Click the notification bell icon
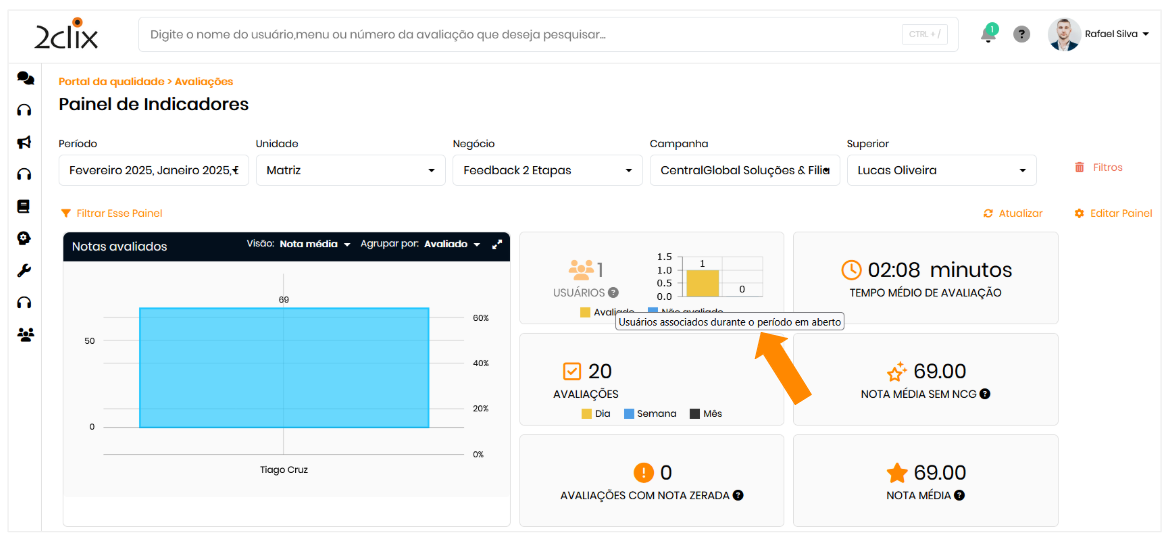This screenshot has height=539, width=1170. click(x=988, y=34)
